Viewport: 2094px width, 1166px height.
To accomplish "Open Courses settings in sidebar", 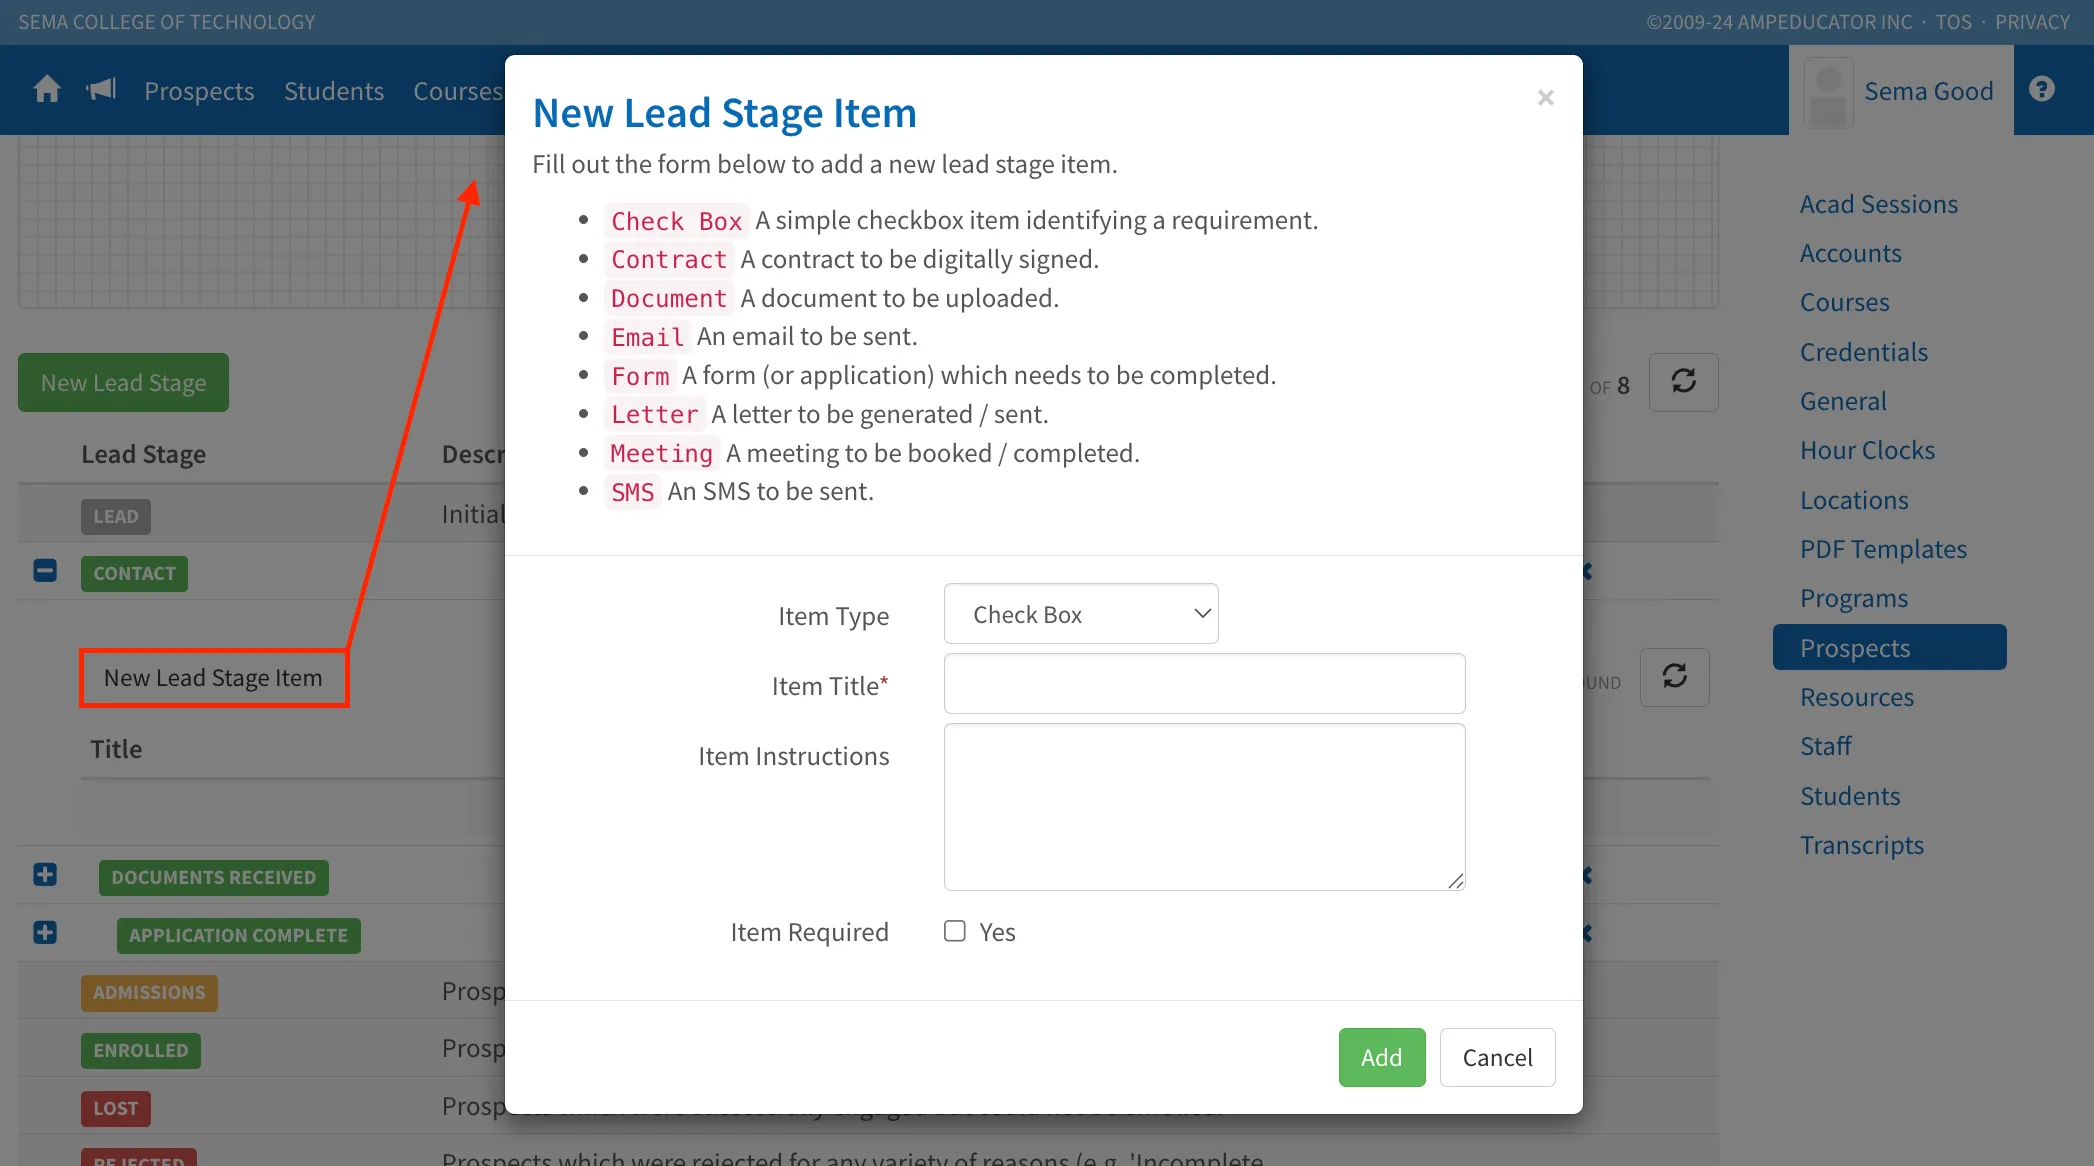I will coord(1845,302).
